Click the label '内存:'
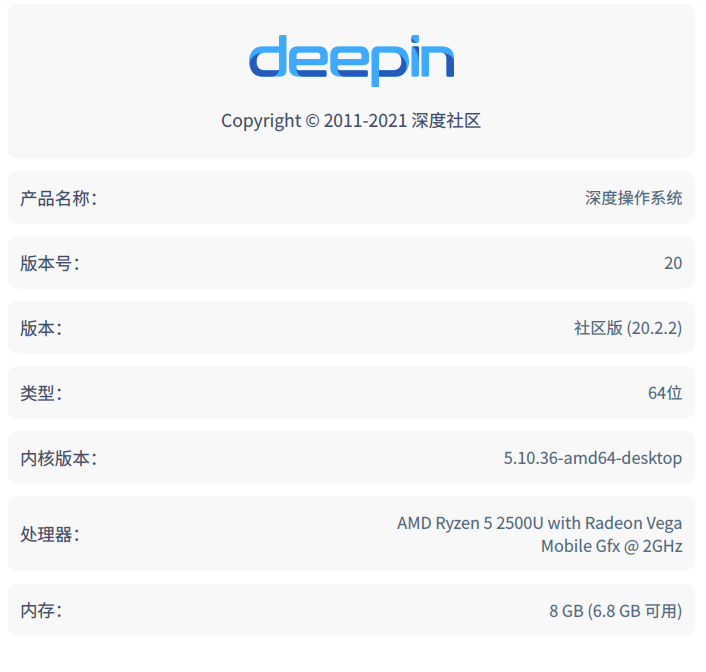 click(x=41, y=611)
